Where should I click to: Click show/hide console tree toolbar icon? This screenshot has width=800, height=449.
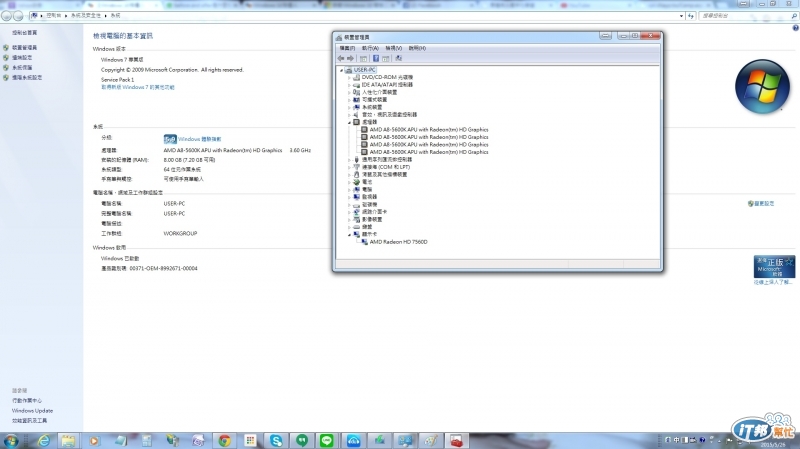363,58
